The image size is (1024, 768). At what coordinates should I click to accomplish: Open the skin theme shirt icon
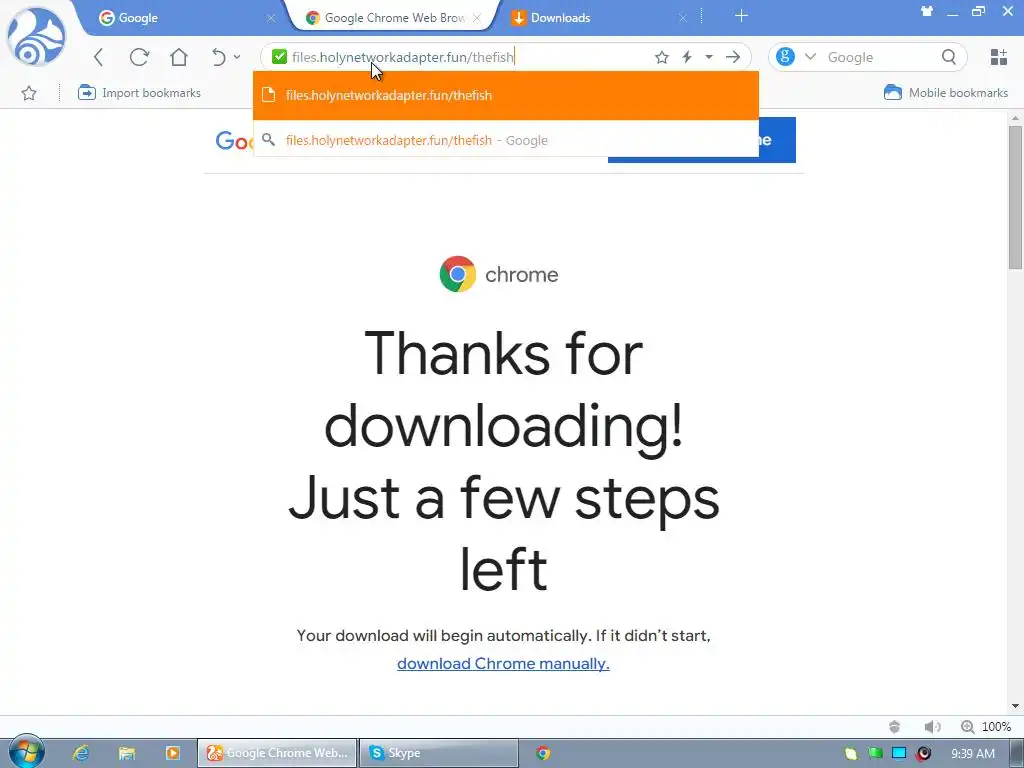coord(927,11)
